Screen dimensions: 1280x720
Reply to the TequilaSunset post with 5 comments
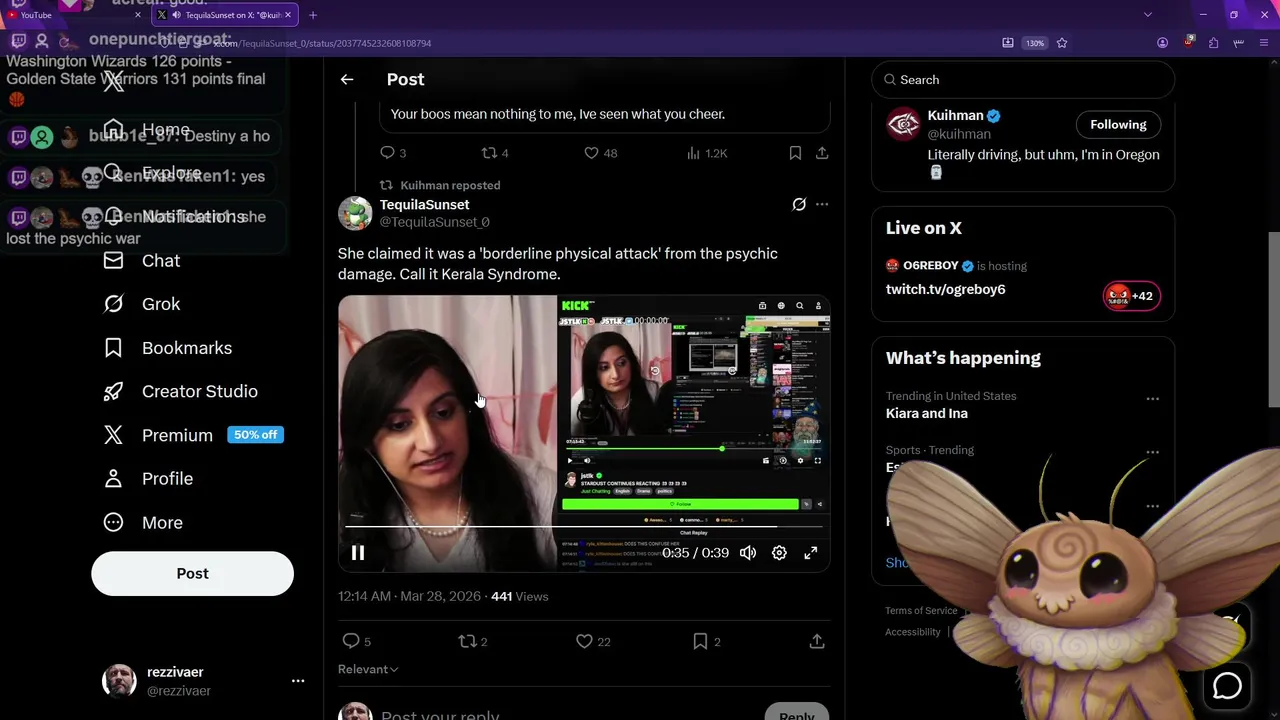point(356,641)
